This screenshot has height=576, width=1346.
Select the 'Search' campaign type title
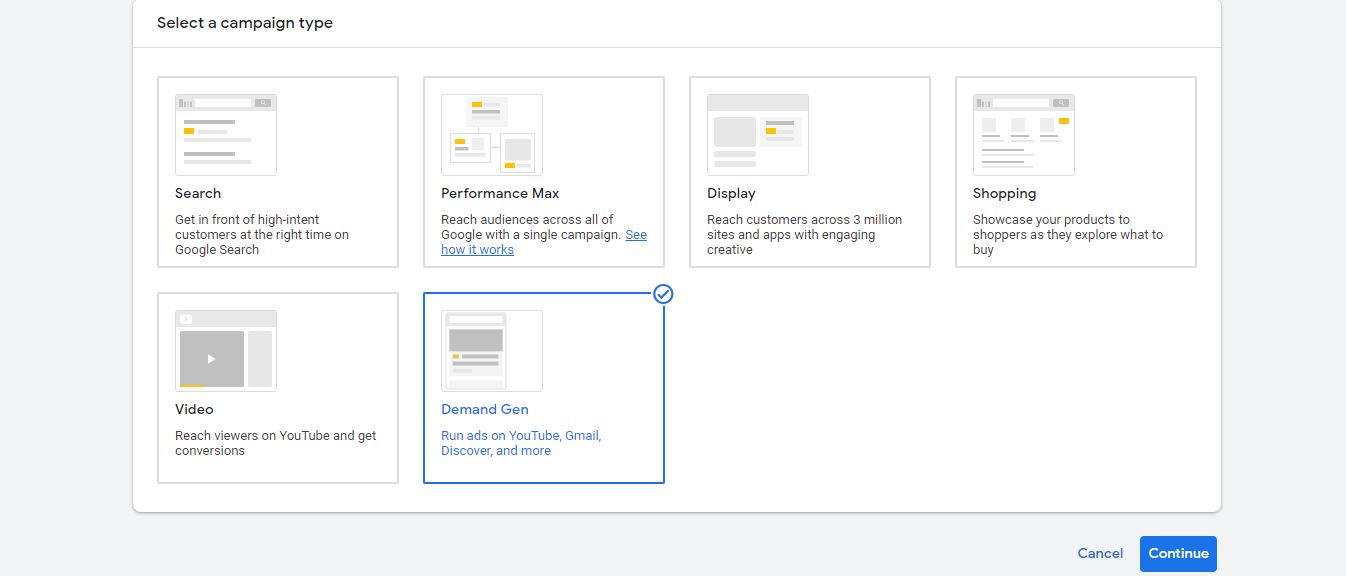tap(198, 193)
